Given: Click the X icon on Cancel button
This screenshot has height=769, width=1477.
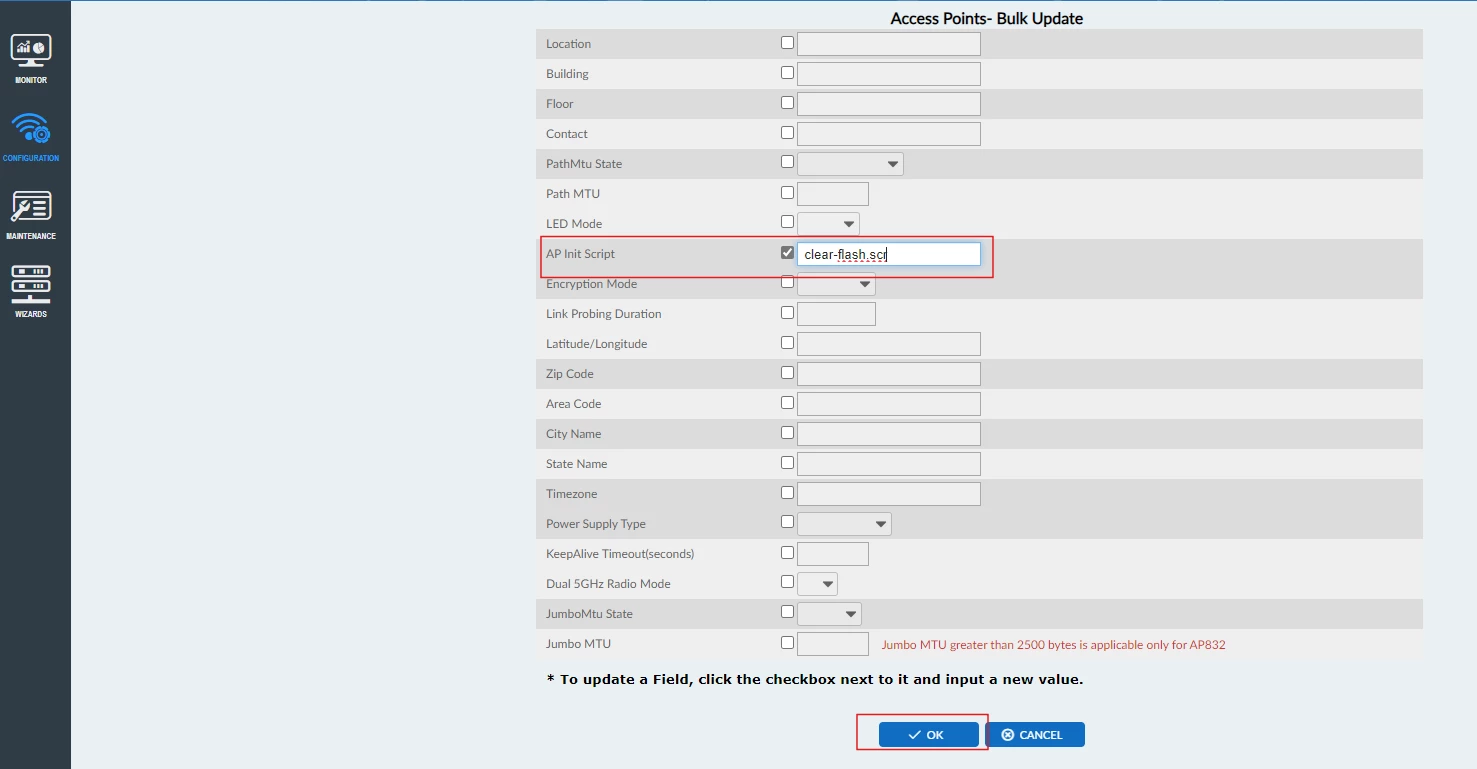Looking at the screenshot, I should 1008,735.
